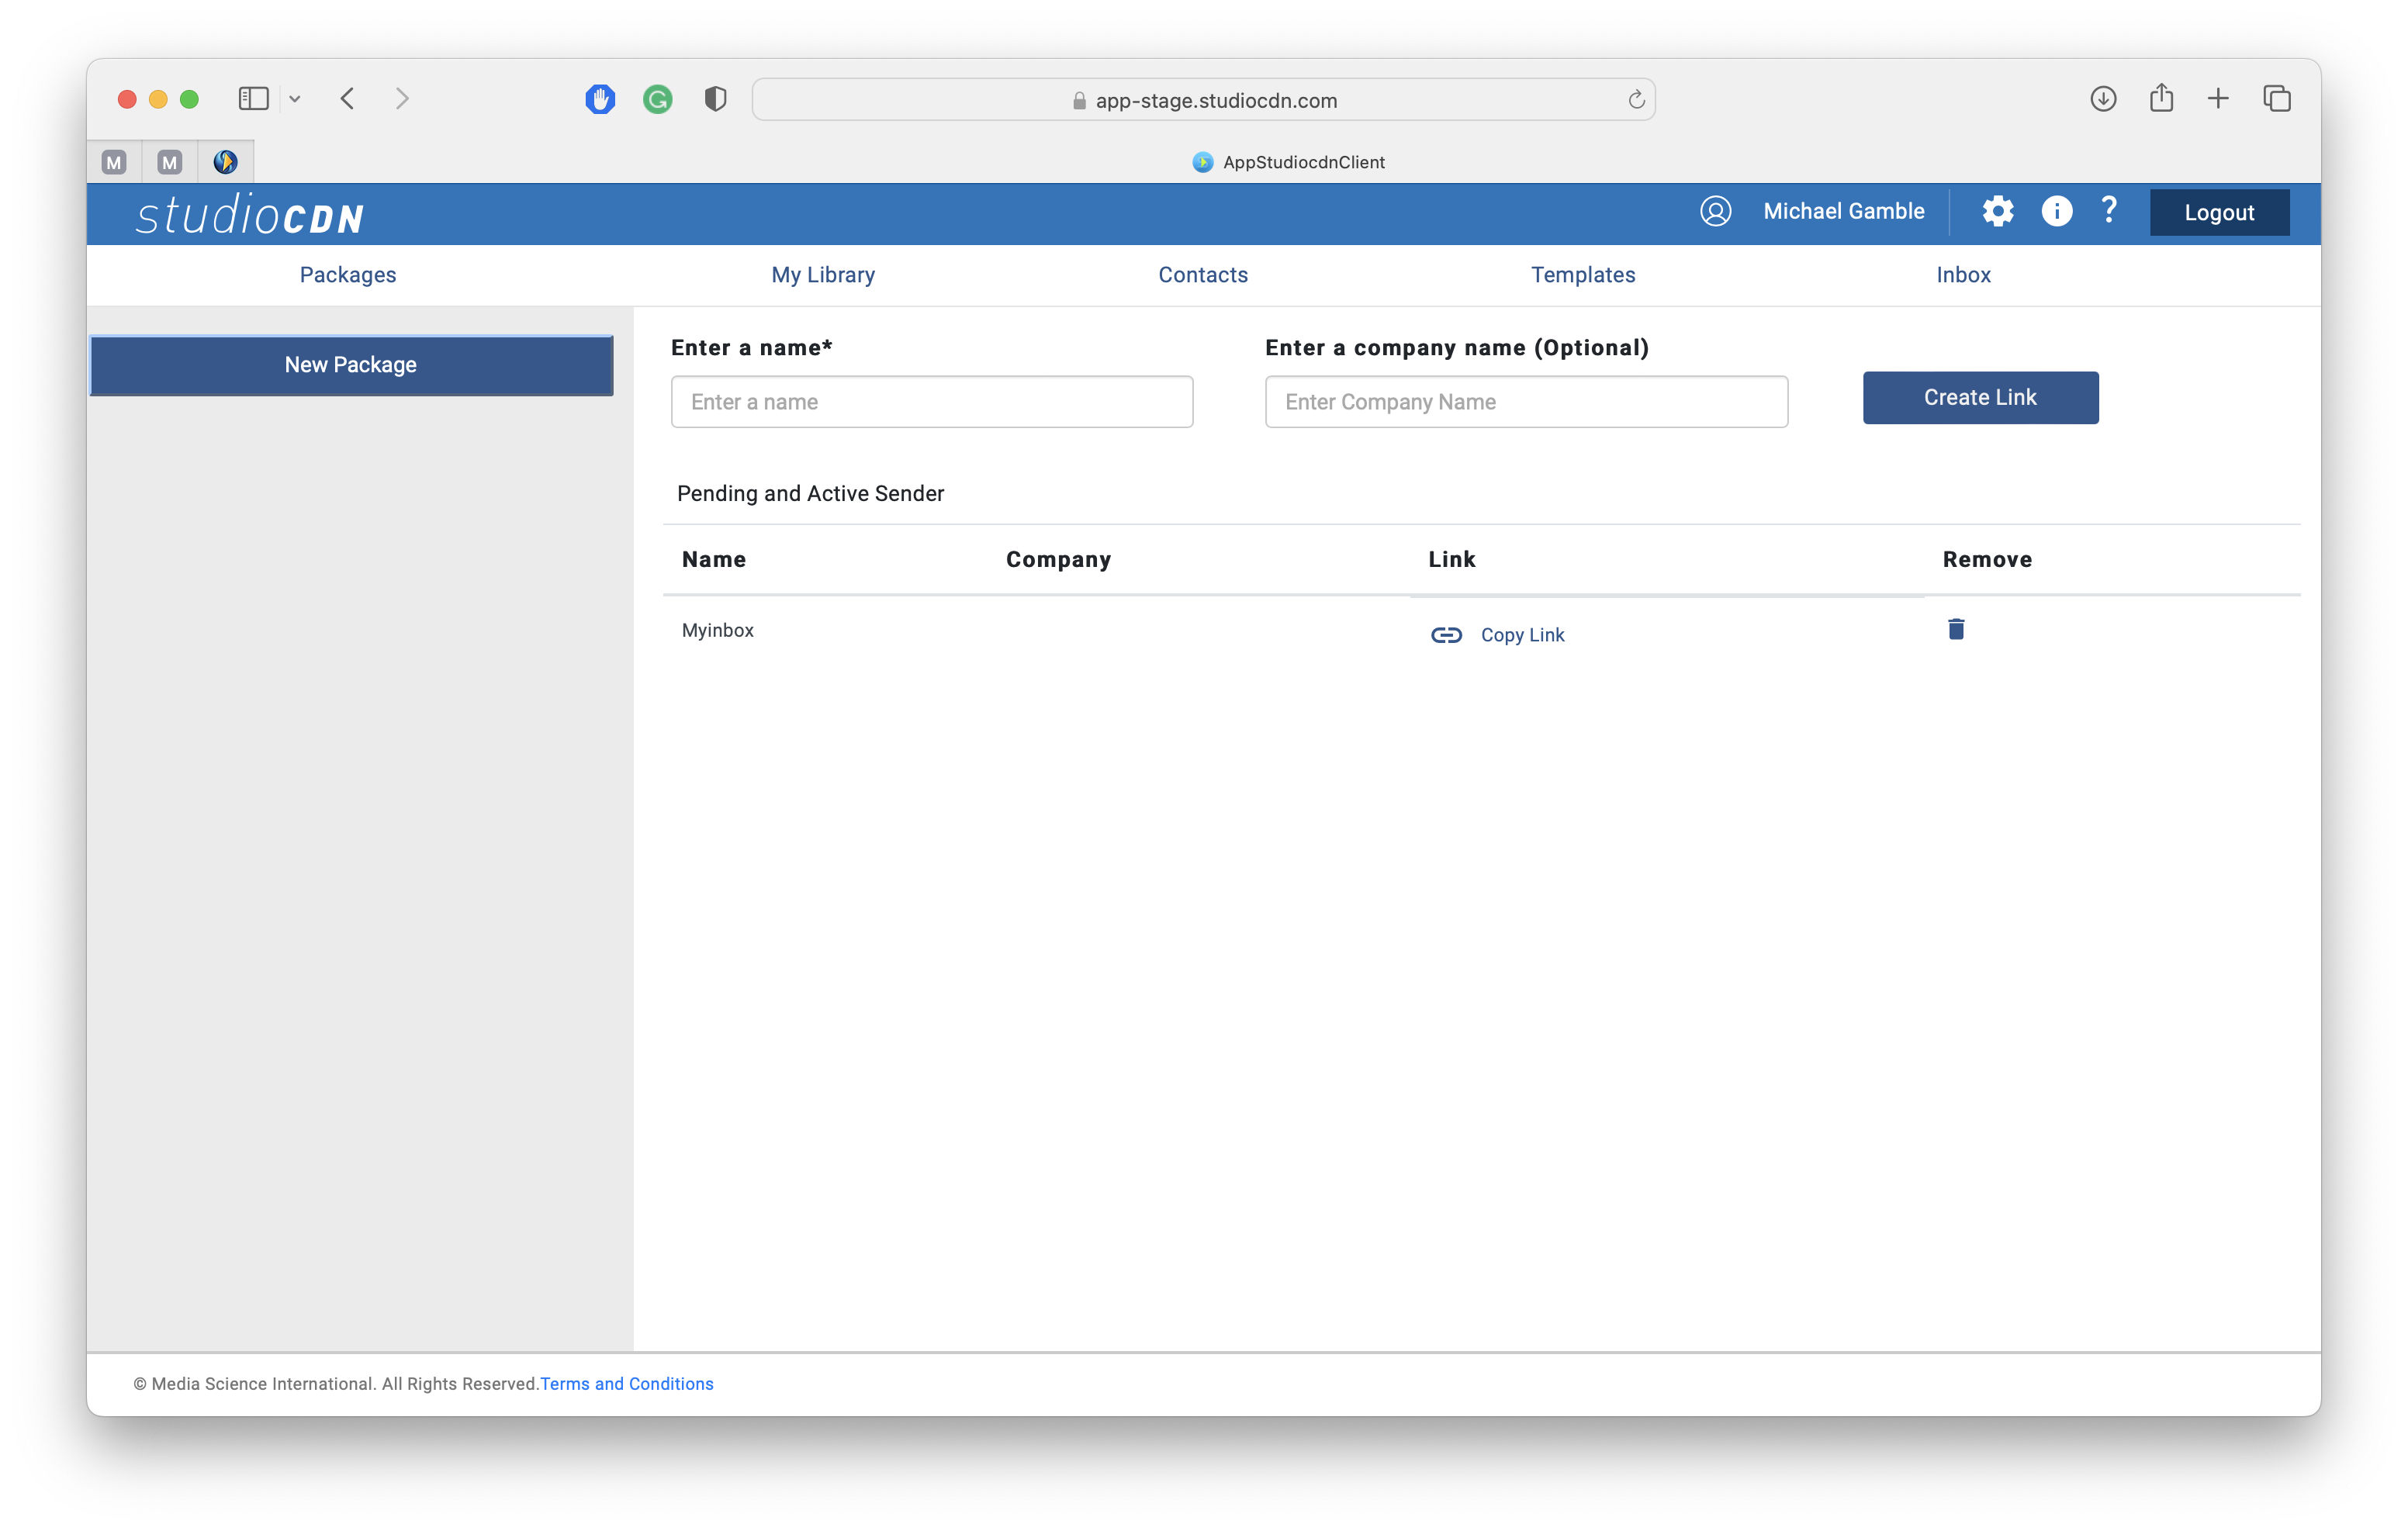This screenshot has width=2408, height=1531.
Task: Expand sidebar dropdown chevron in Safari toolbar
Action: click(295, 99)
